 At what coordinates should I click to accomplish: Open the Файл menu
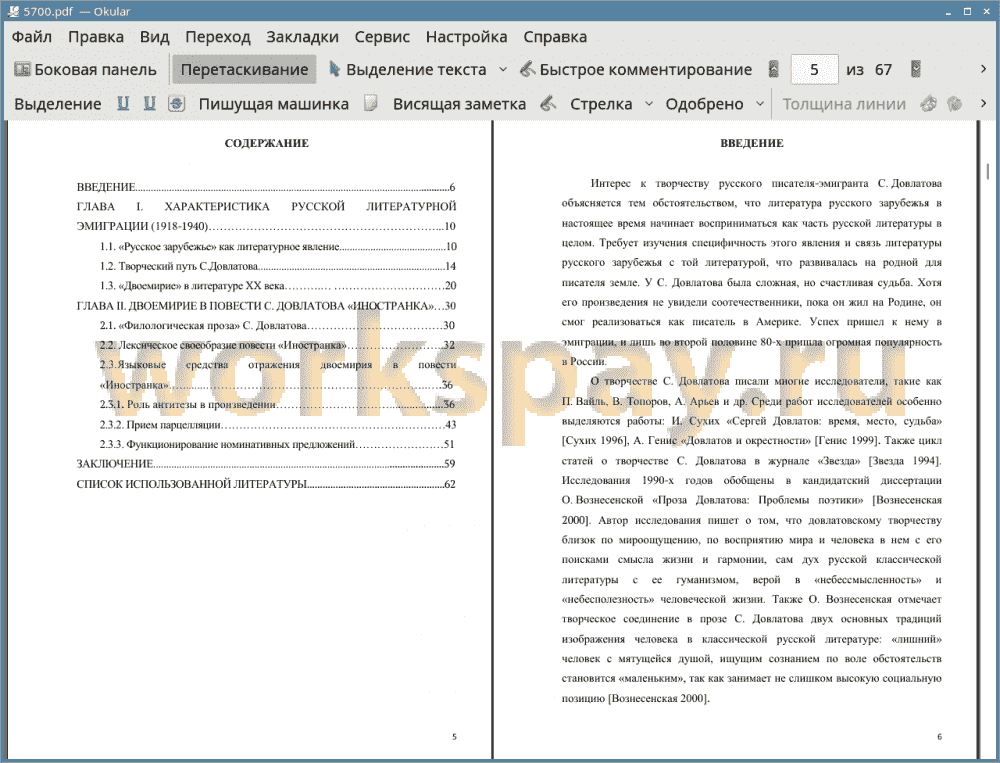point(32,37)
